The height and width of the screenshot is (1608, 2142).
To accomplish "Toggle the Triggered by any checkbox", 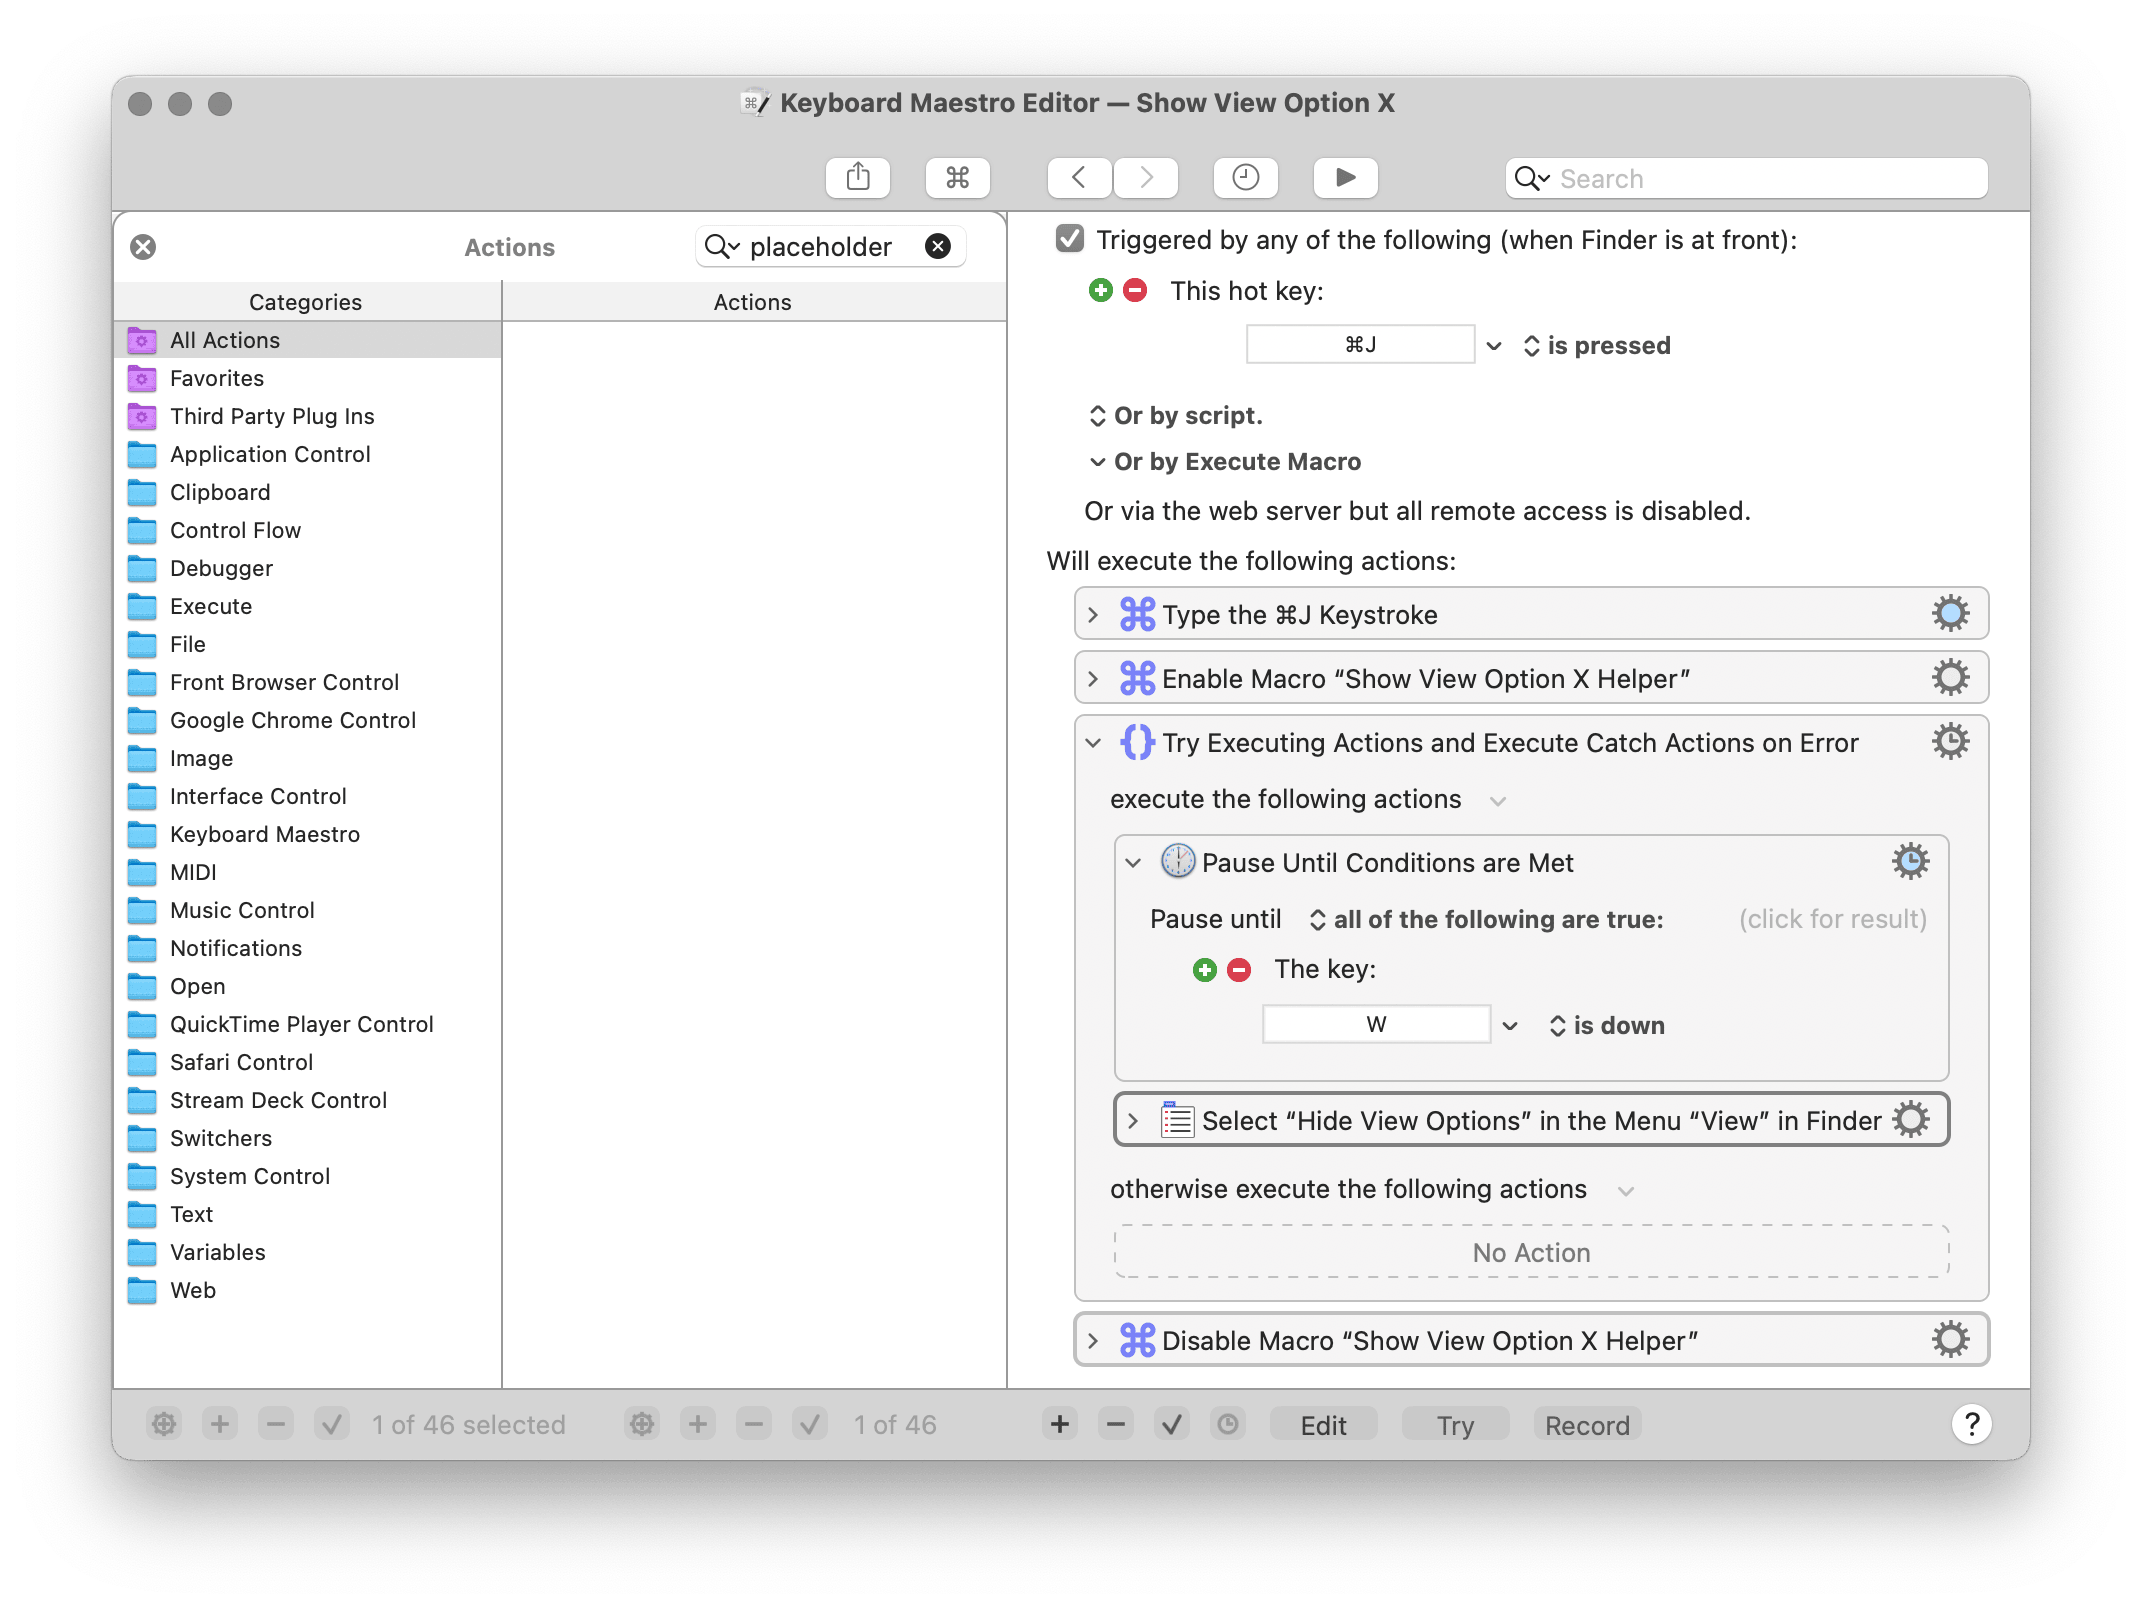I will [x=1069, y=239].
